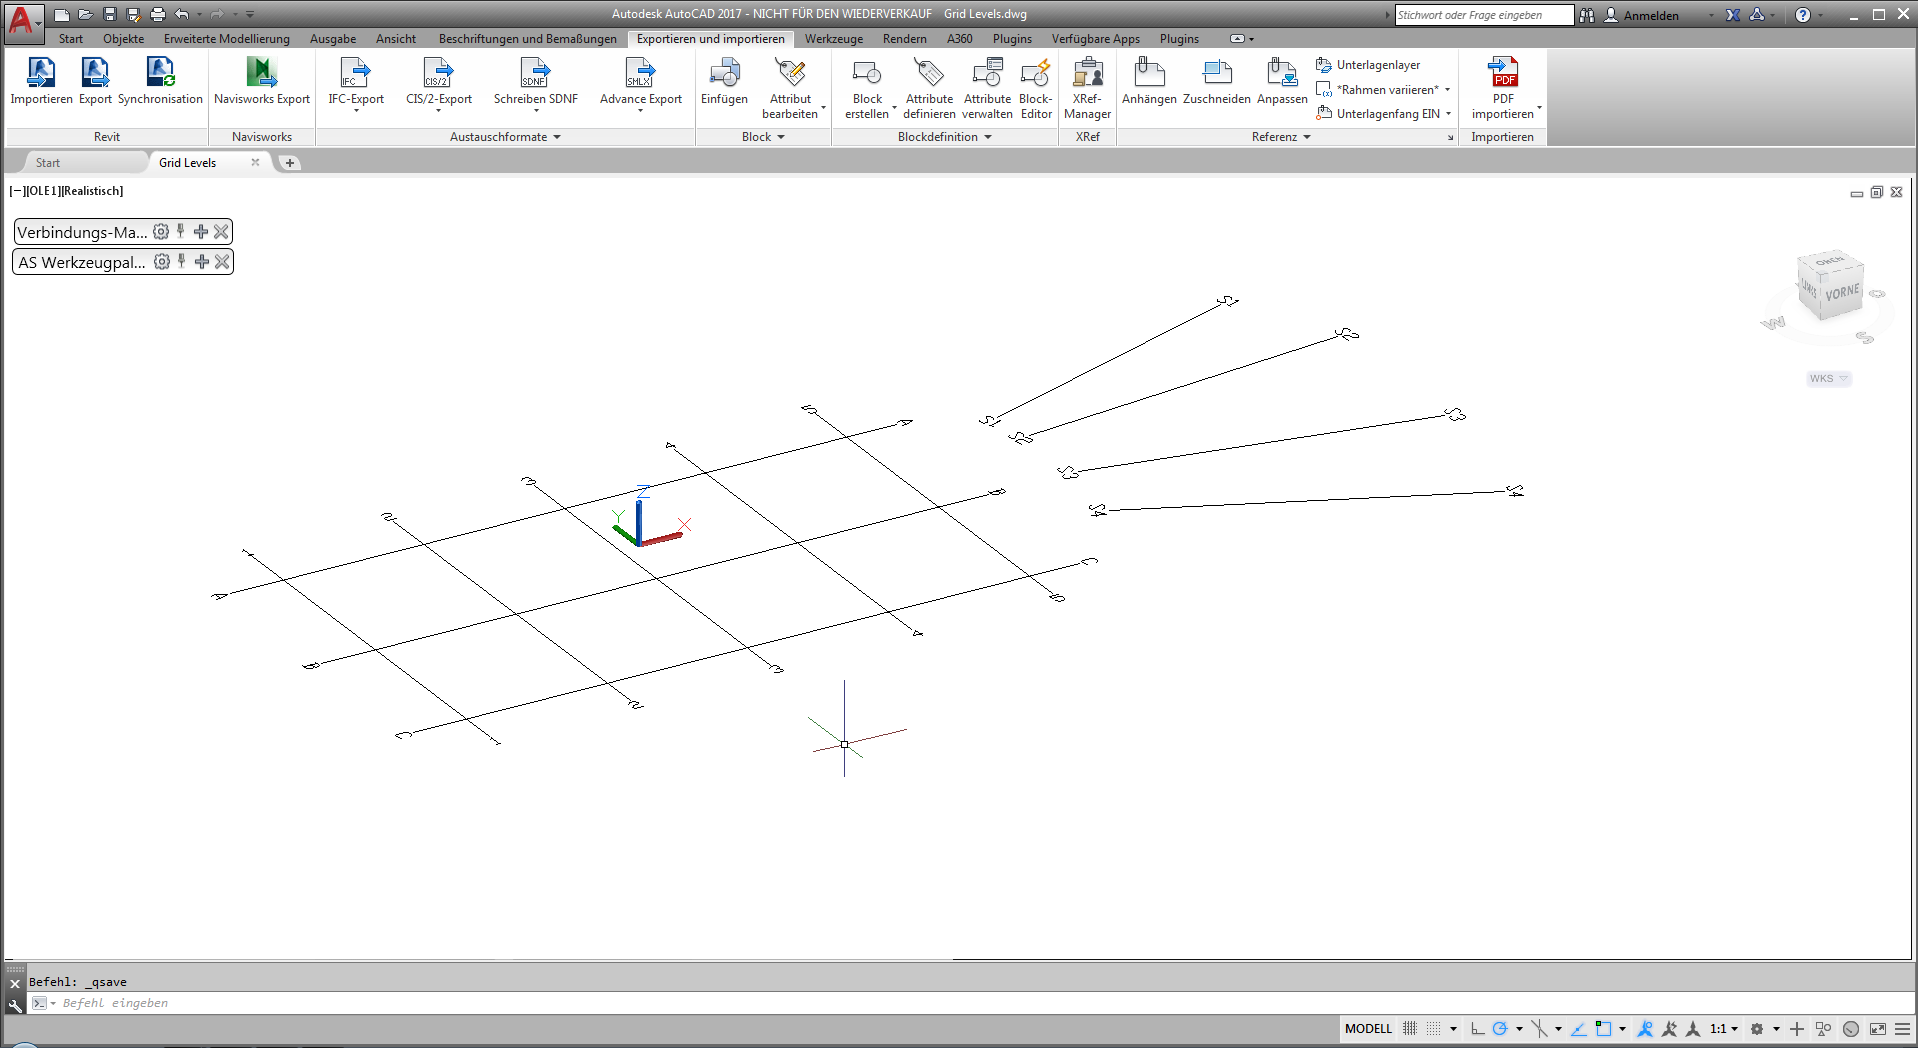Image resolution: width=1918 pixels, height=1048 pixels.
Task: Click the Revit Export icon
Action: click(x=95, y=72)
